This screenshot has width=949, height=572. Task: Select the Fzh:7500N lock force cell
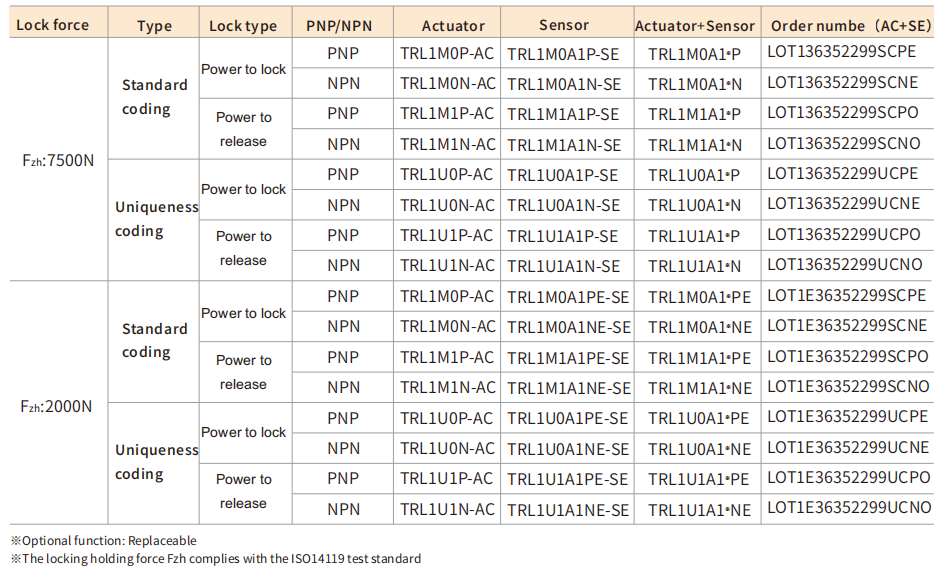pyautogui.click(x=57, y=160)
